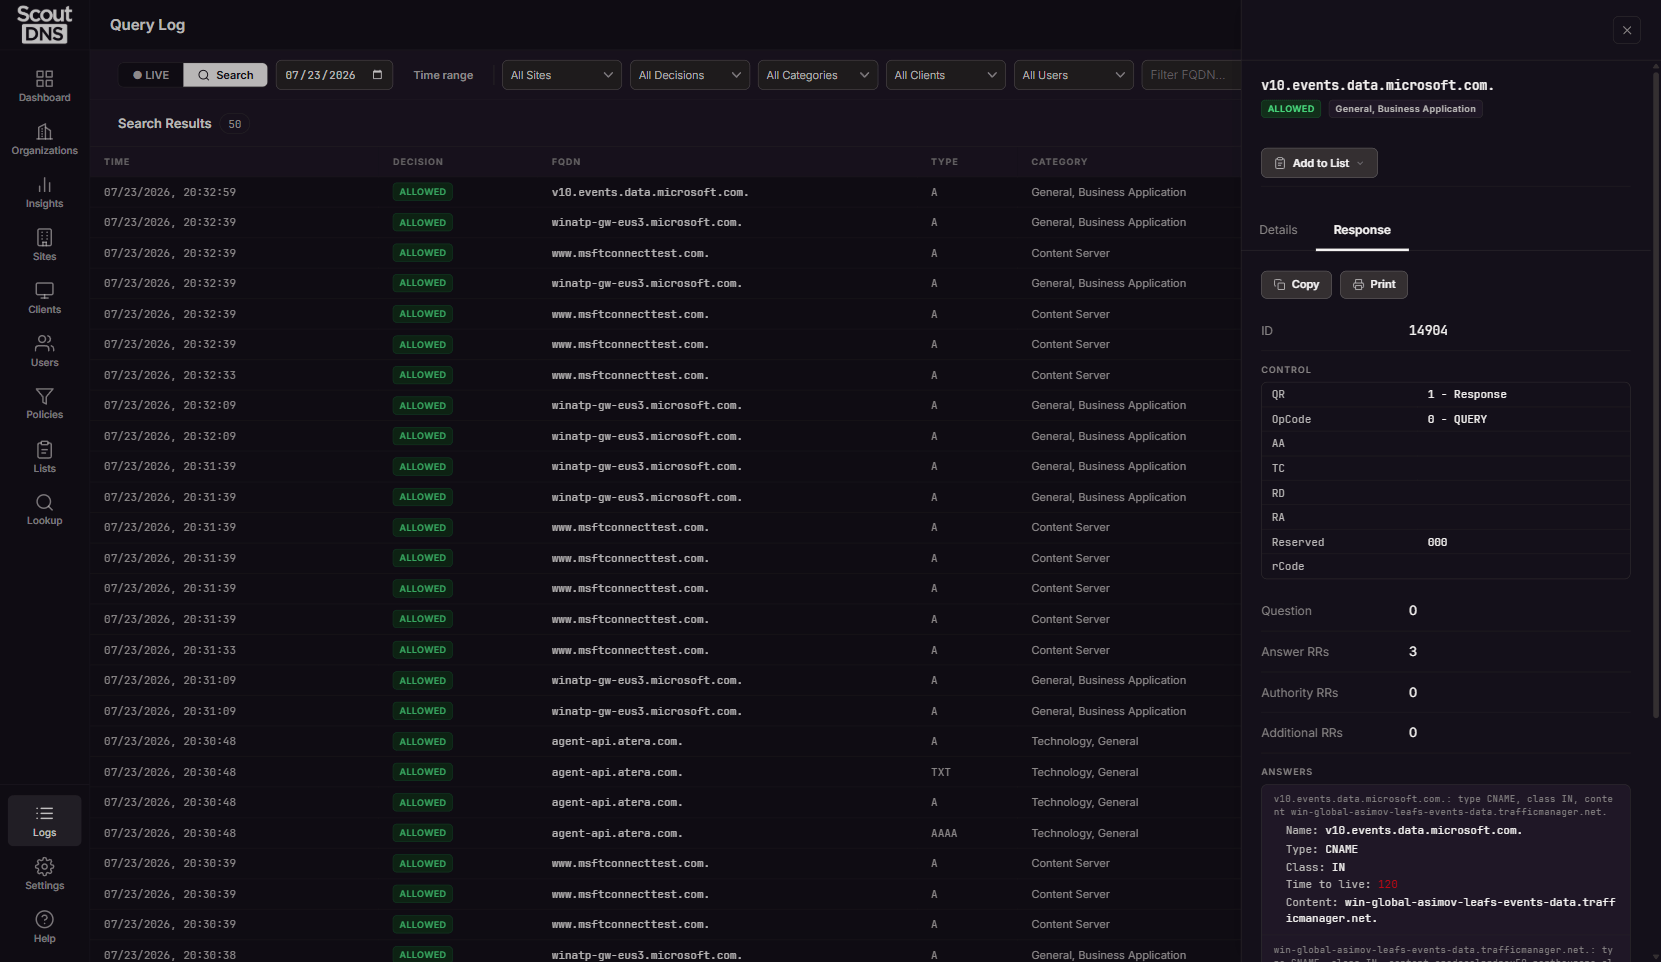Click the Time range label
The image size is (1661, 962).
click(x=443, y=75)
